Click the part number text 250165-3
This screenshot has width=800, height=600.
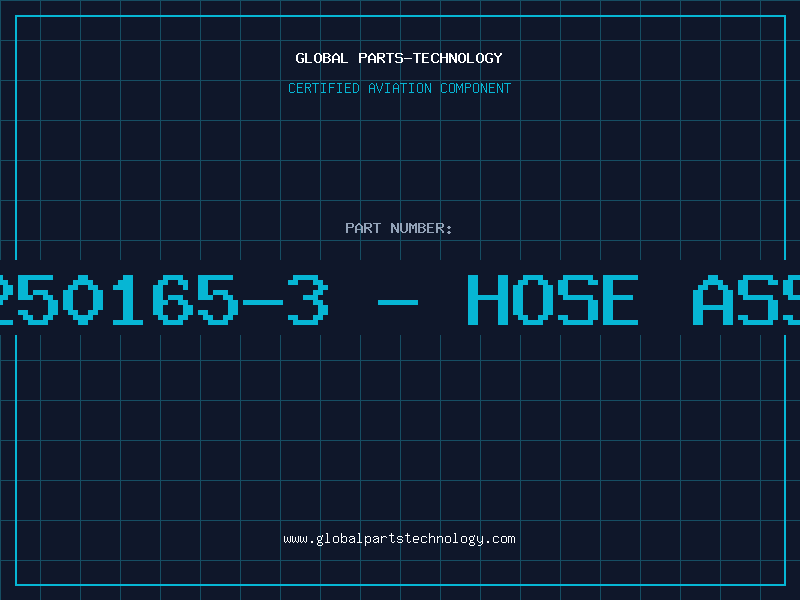click(164, 300)
